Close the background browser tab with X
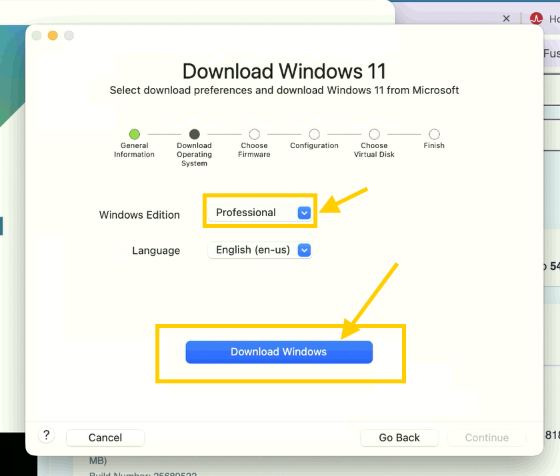 click(x=506, y=18)
